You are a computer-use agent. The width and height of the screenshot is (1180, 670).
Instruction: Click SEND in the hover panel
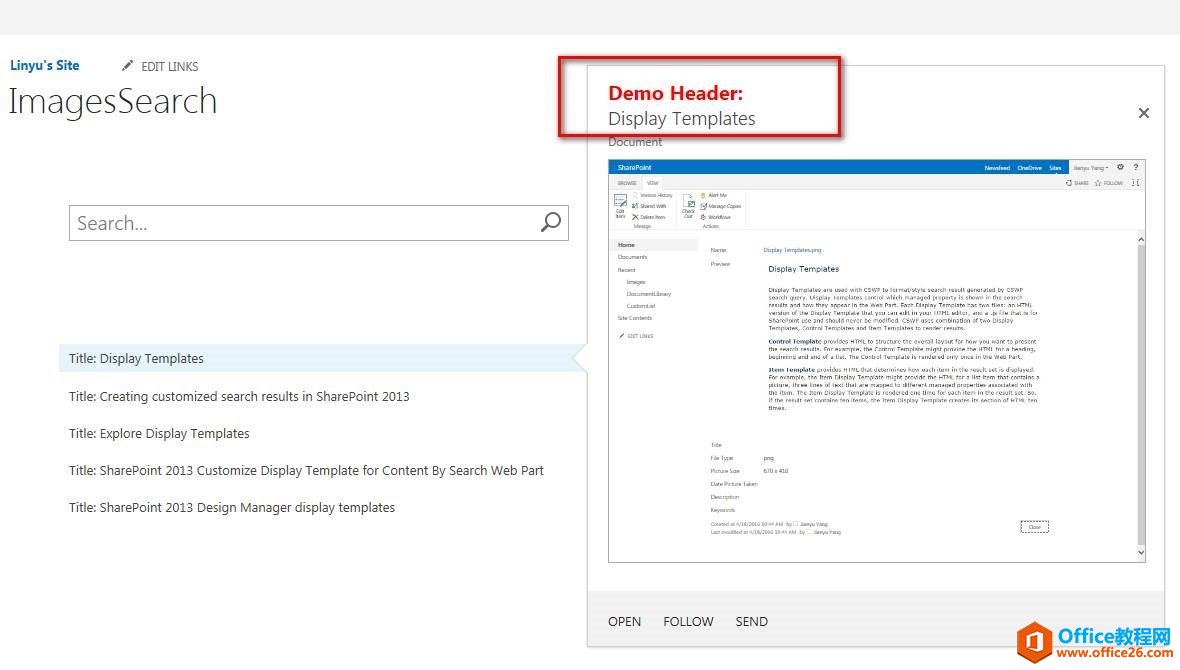pyautogui.click(x=751, y=621)
